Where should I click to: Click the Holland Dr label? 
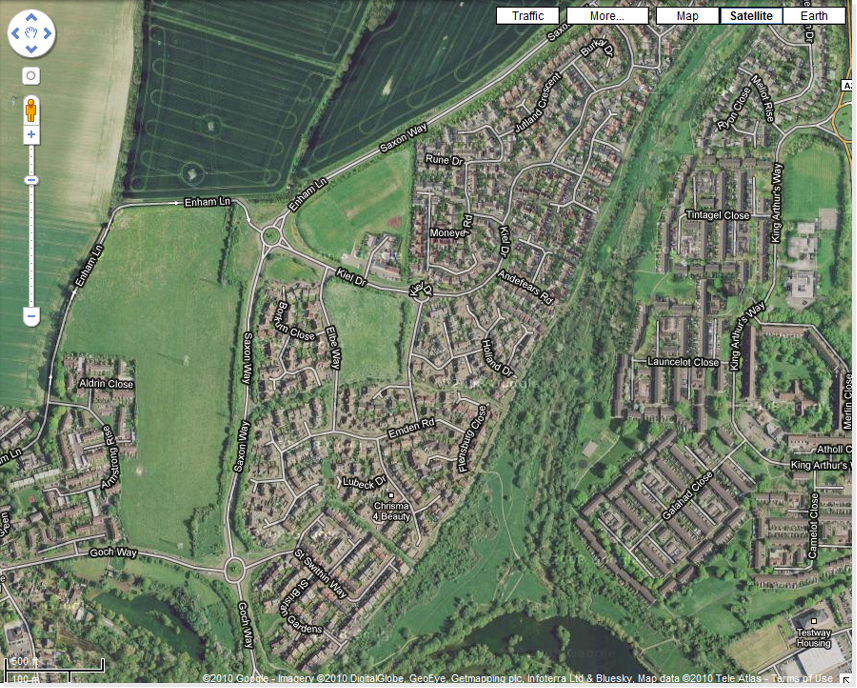(497, 358)
